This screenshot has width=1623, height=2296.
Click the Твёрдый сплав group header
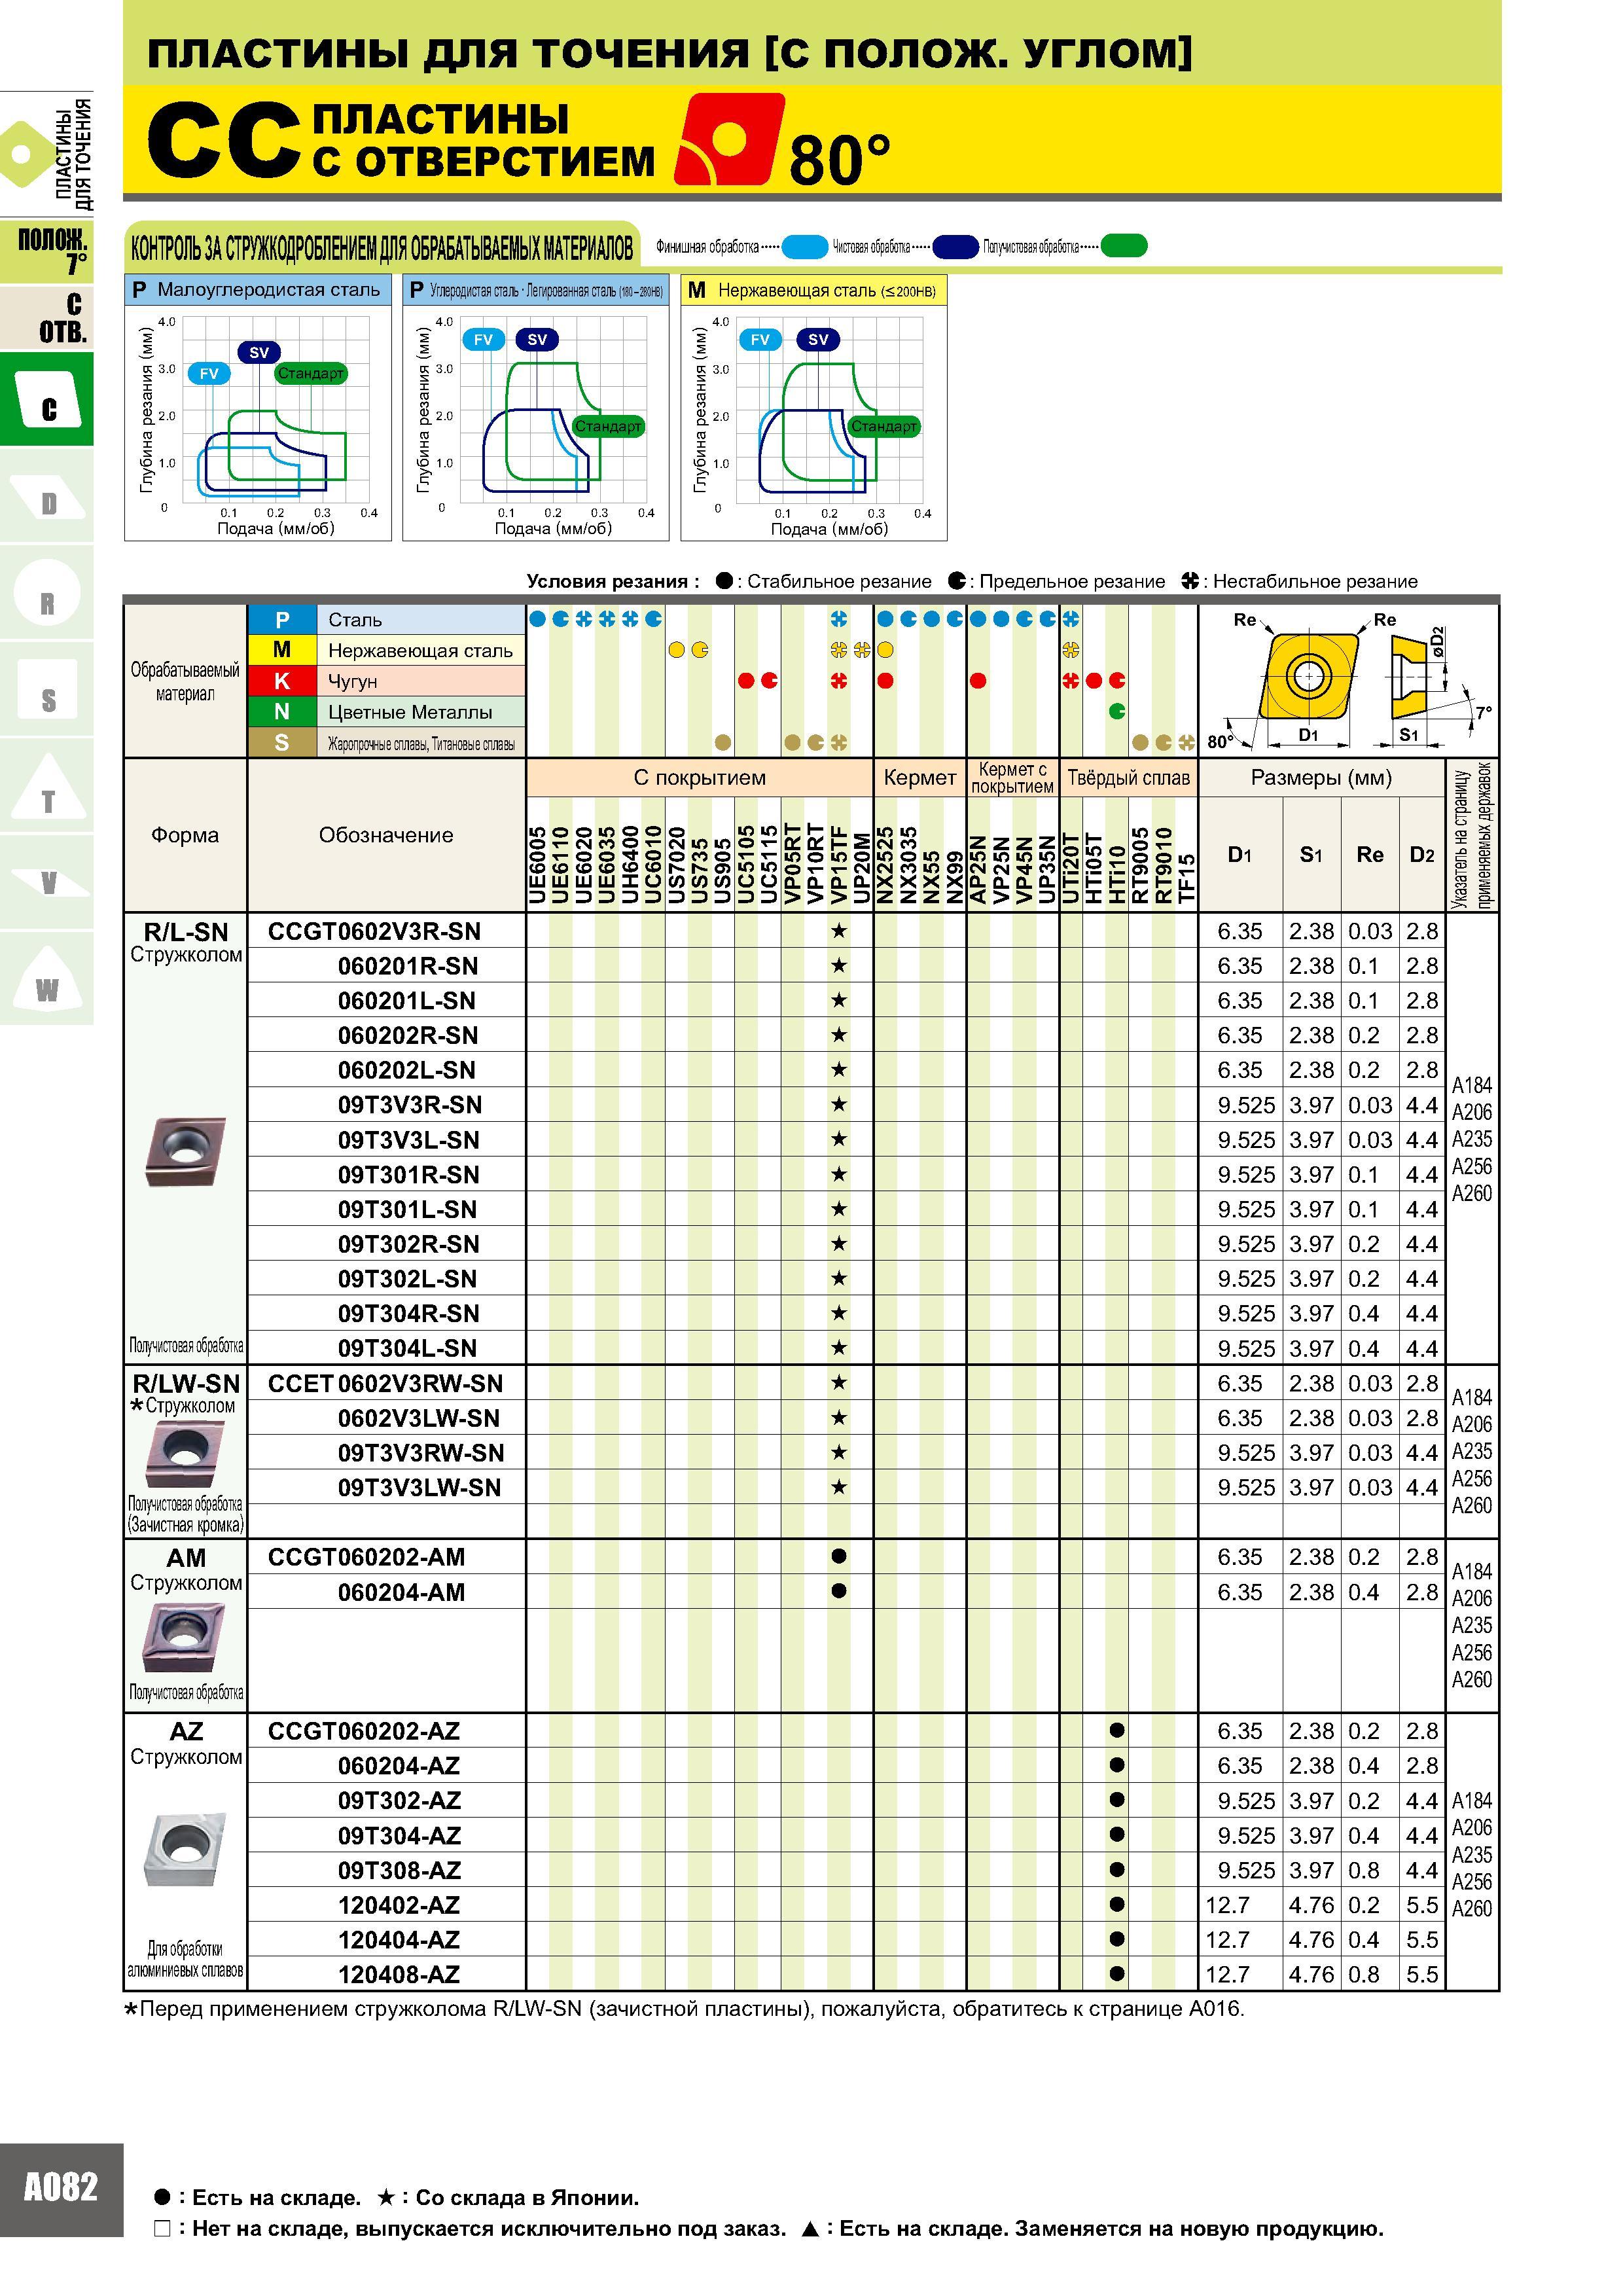tap(1128, 778)
